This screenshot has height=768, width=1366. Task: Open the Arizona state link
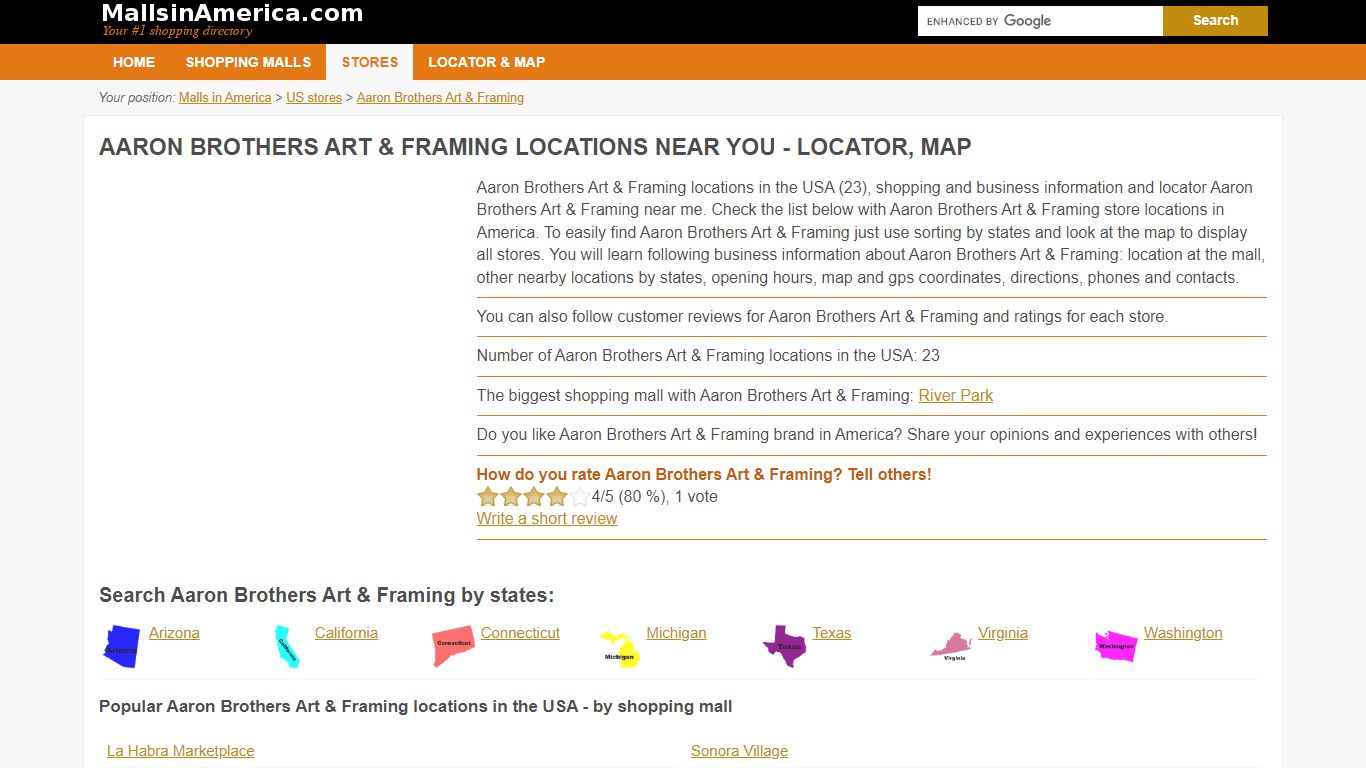coord(174,633)
